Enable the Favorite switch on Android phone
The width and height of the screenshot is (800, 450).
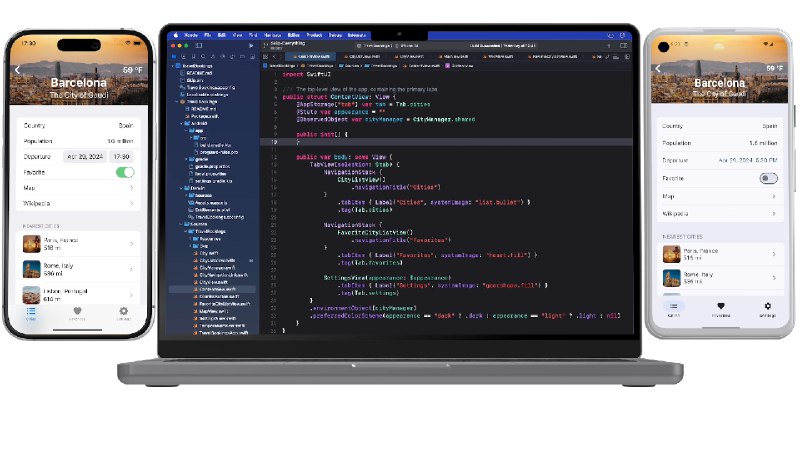768,178
